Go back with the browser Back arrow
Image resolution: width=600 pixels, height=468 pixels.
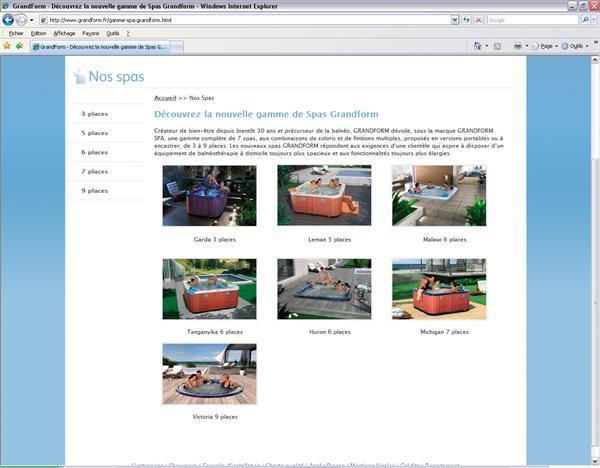(x=8, y=20)
